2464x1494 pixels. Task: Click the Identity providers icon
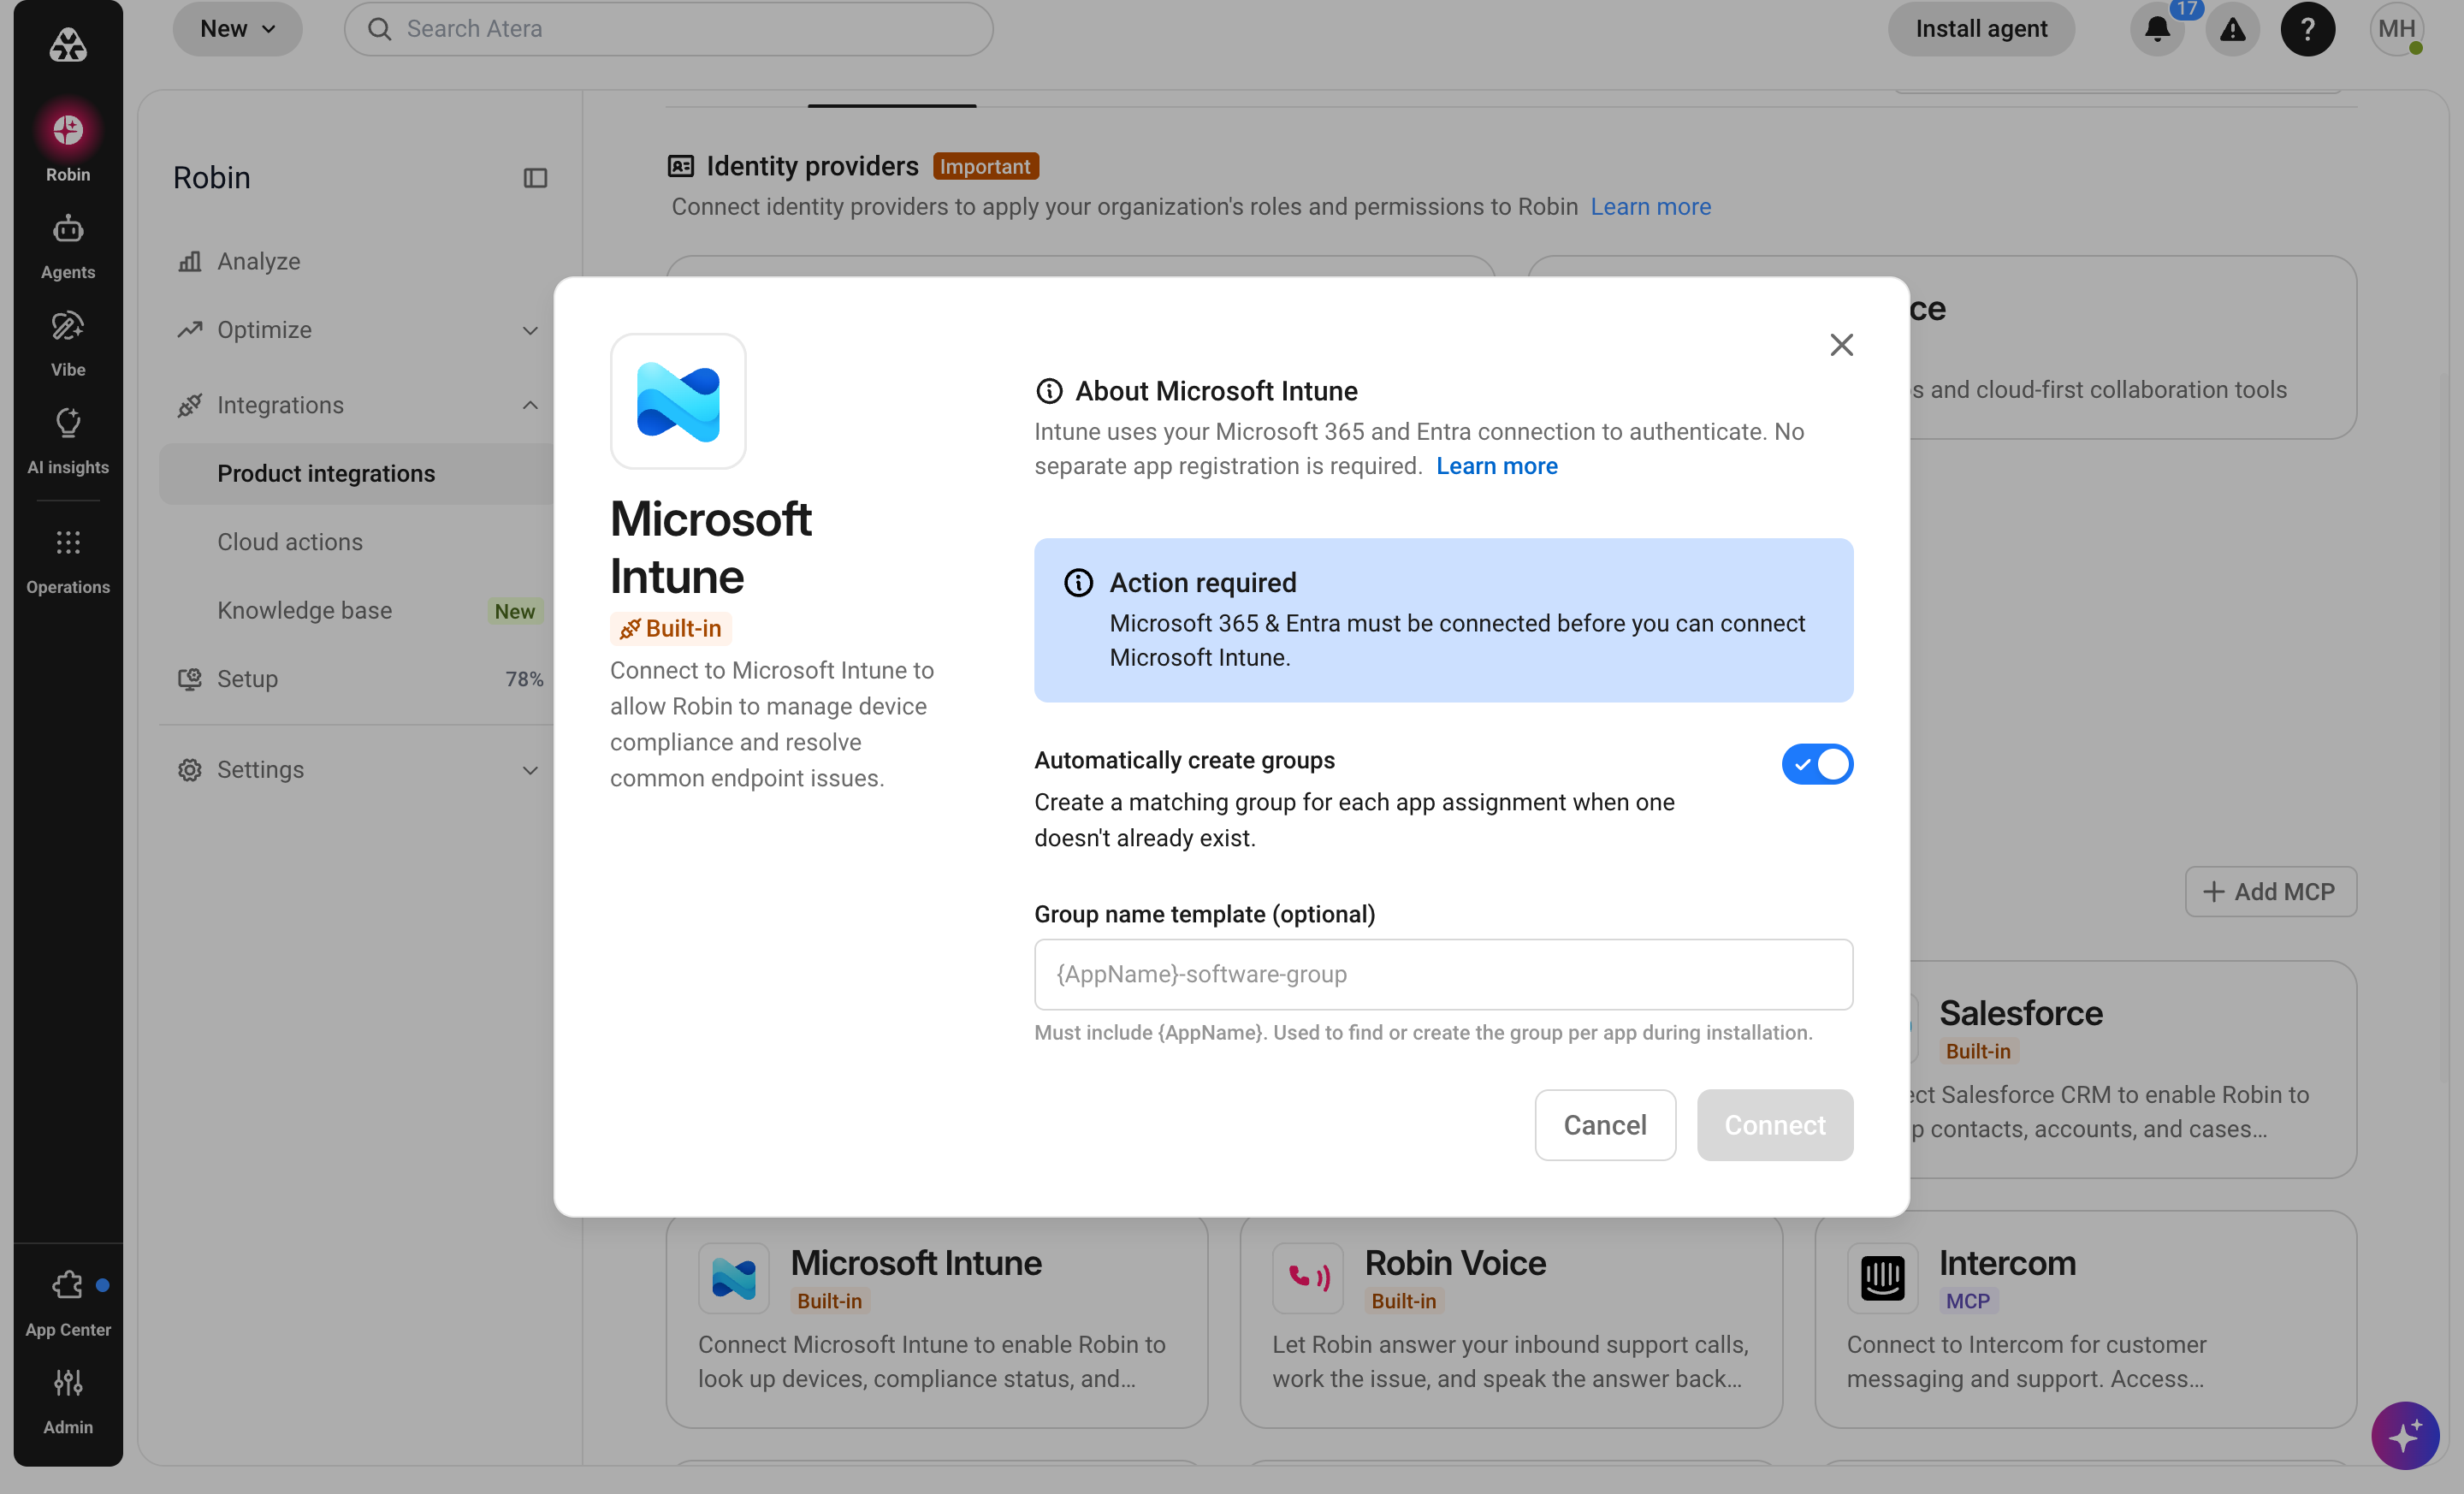click(x=680, y=166)
